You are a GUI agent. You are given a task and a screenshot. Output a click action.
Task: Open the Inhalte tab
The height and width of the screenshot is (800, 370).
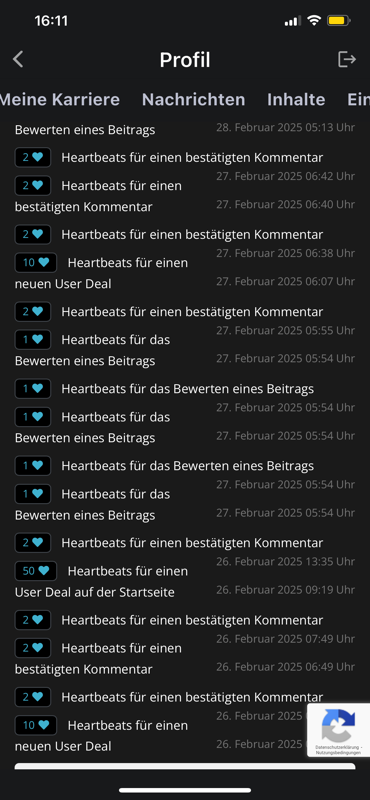click(296, 99)
